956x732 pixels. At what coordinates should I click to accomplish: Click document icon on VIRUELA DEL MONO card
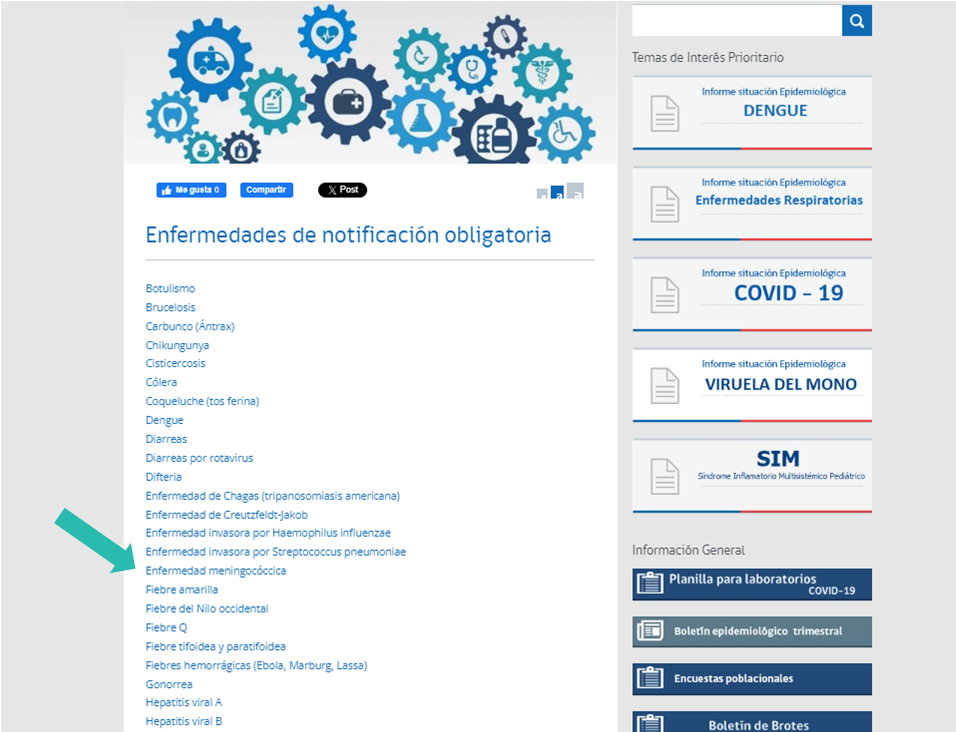pyautogui.click(x=665, y=386)
